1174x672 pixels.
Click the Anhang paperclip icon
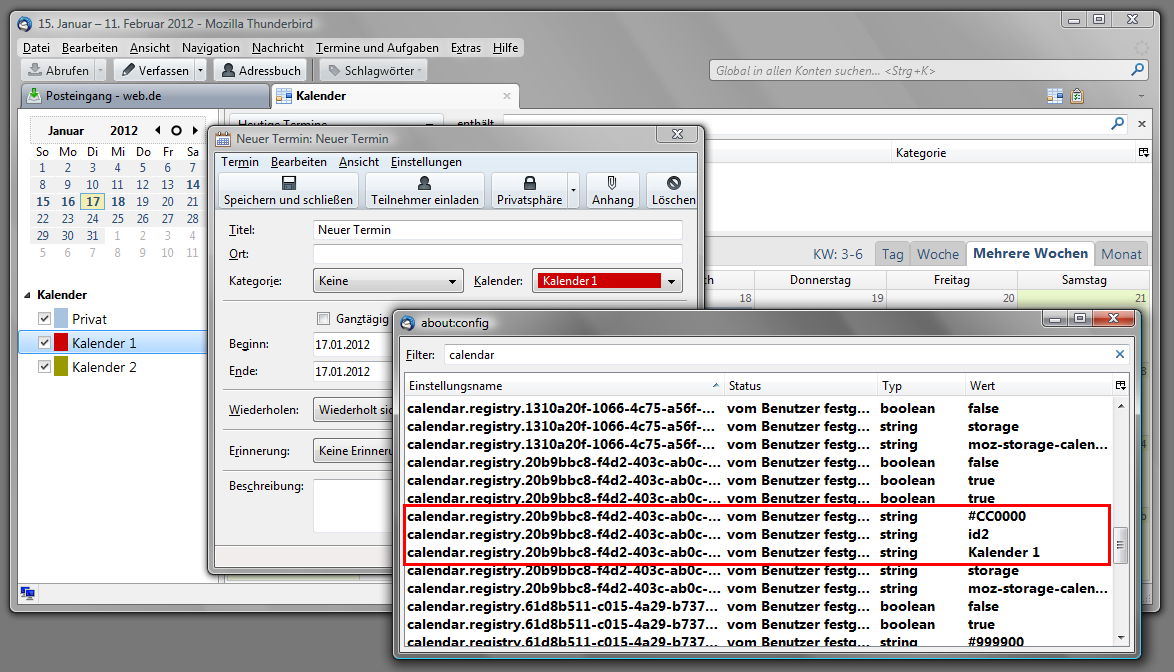pos(612,183)
